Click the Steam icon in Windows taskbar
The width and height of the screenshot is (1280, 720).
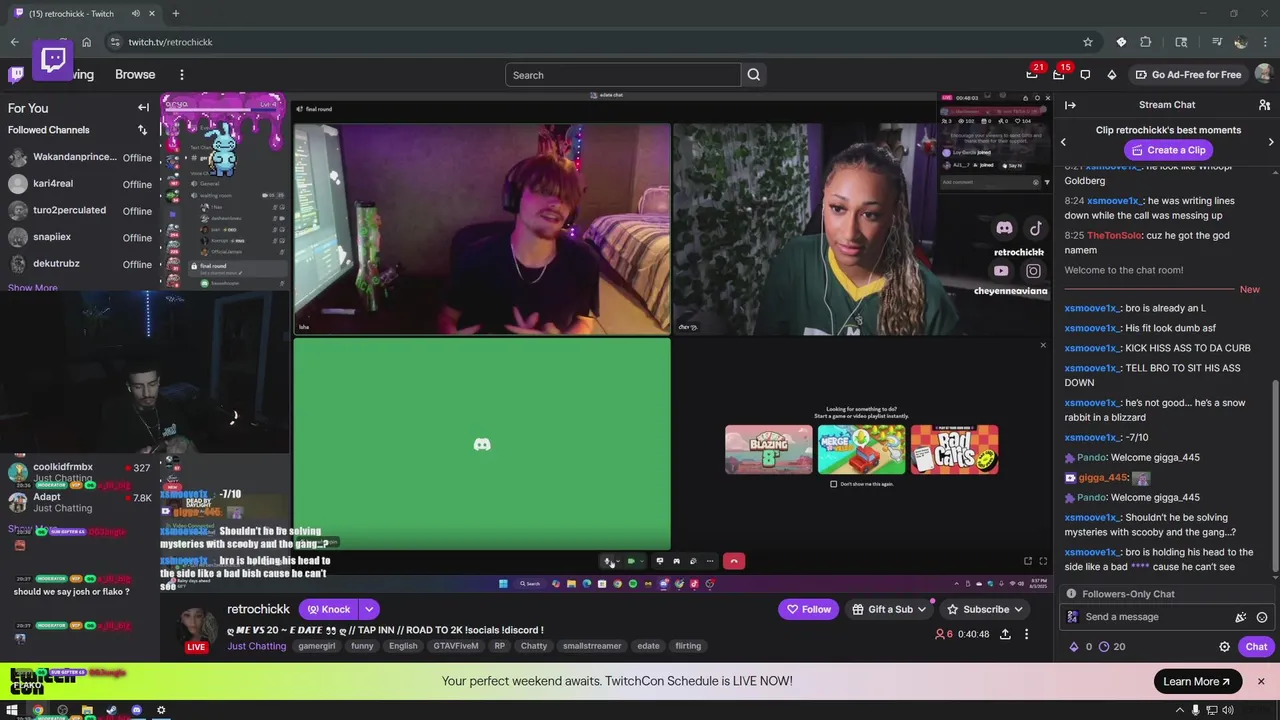tap(111, 711)
